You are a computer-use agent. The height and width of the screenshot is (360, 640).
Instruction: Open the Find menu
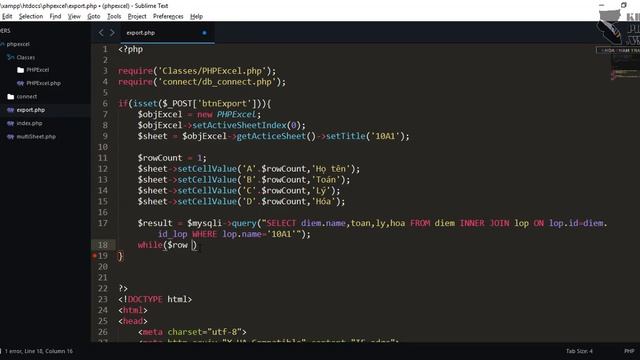(55, 16)
